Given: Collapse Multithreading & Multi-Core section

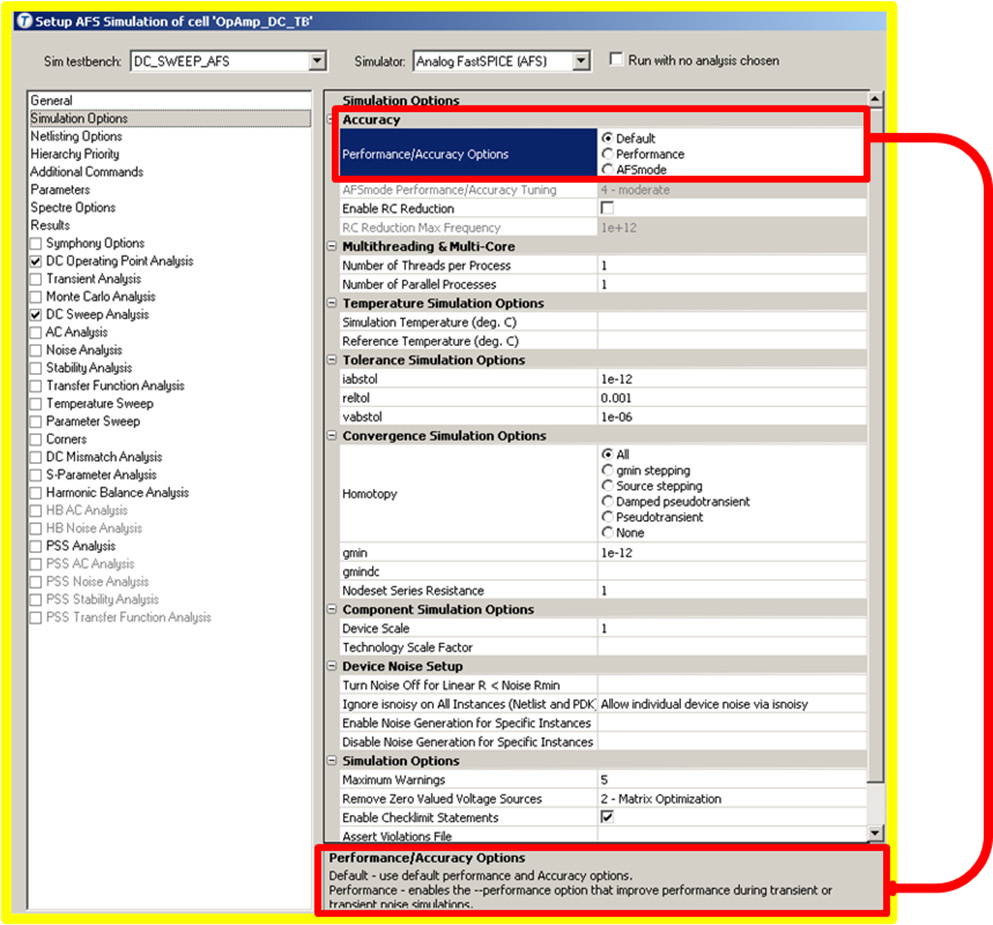Looking at the screenshot, I should (331, 246).
